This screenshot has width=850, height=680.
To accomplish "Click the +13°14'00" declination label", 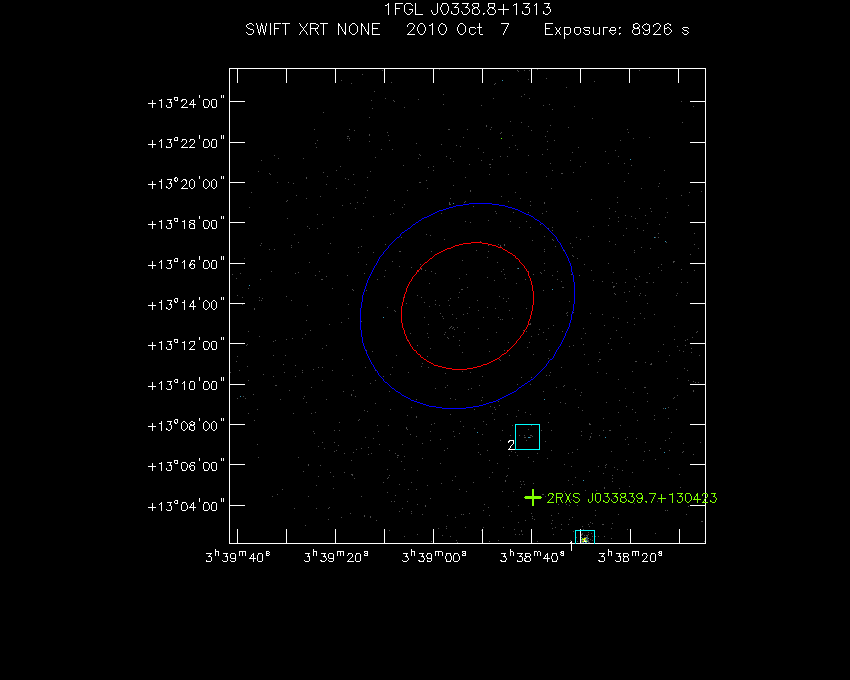I will [x=186, y=305].
